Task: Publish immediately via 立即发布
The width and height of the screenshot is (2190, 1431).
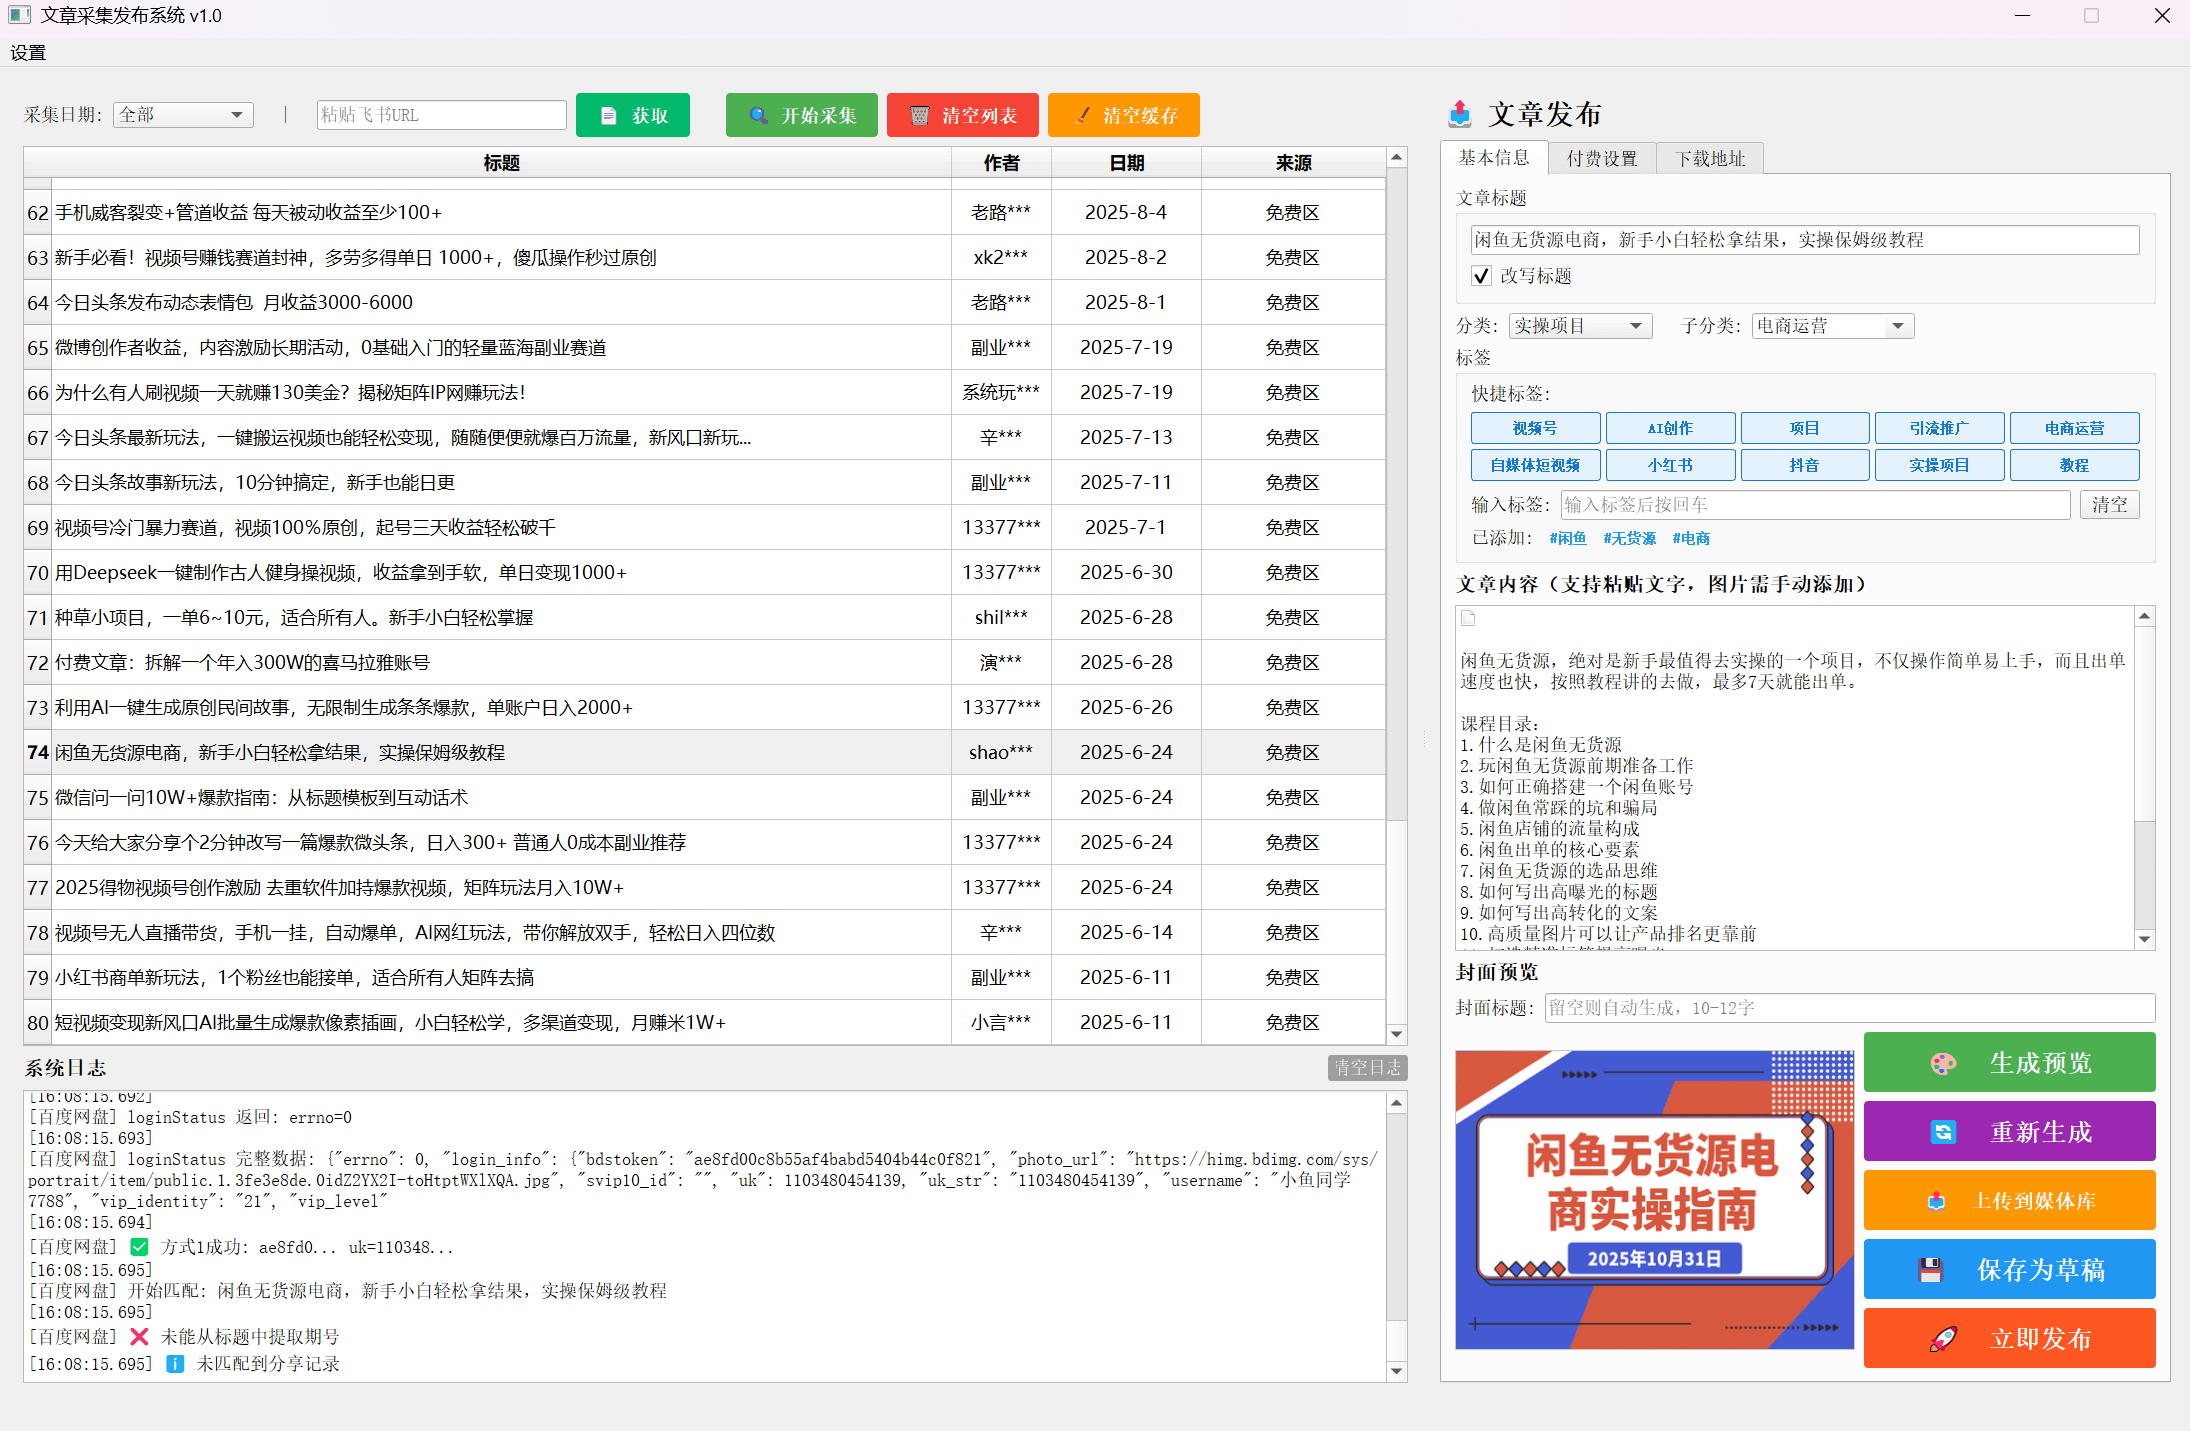Action: tap(2008, 1338)
